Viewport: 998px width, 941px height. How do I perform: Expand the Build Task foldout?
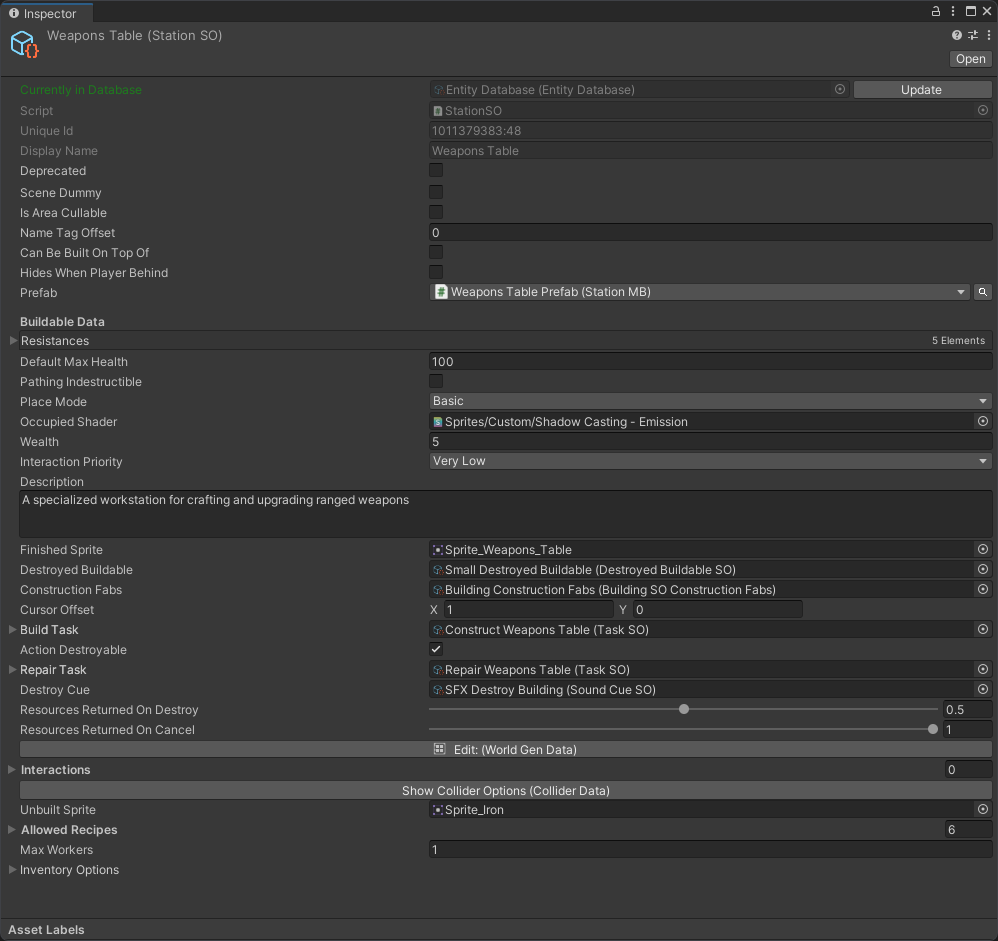click(x=13, y=629)
